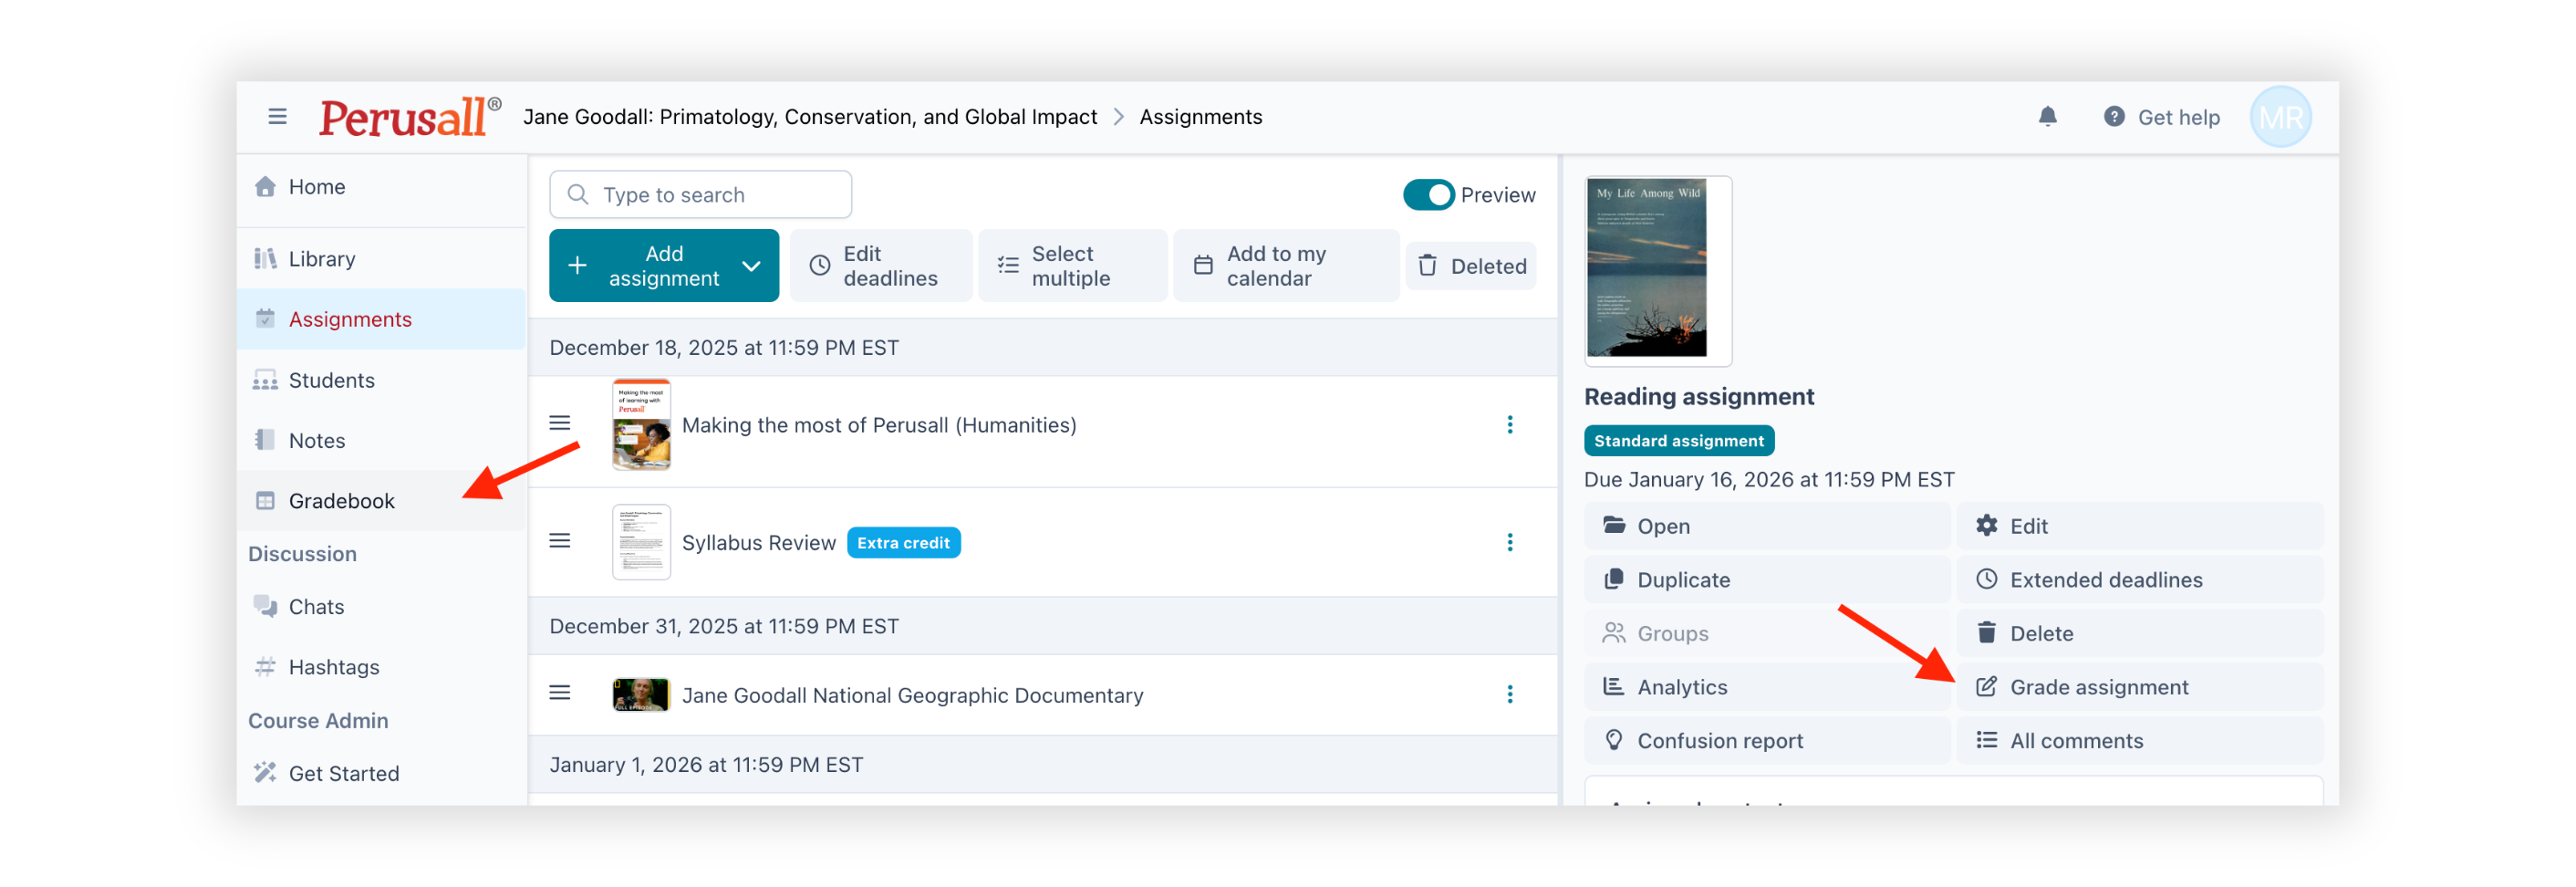Viewport: 2576px width, 887px height.
Task: Open Extended deadlines
Action: [x=2140, y=580]
